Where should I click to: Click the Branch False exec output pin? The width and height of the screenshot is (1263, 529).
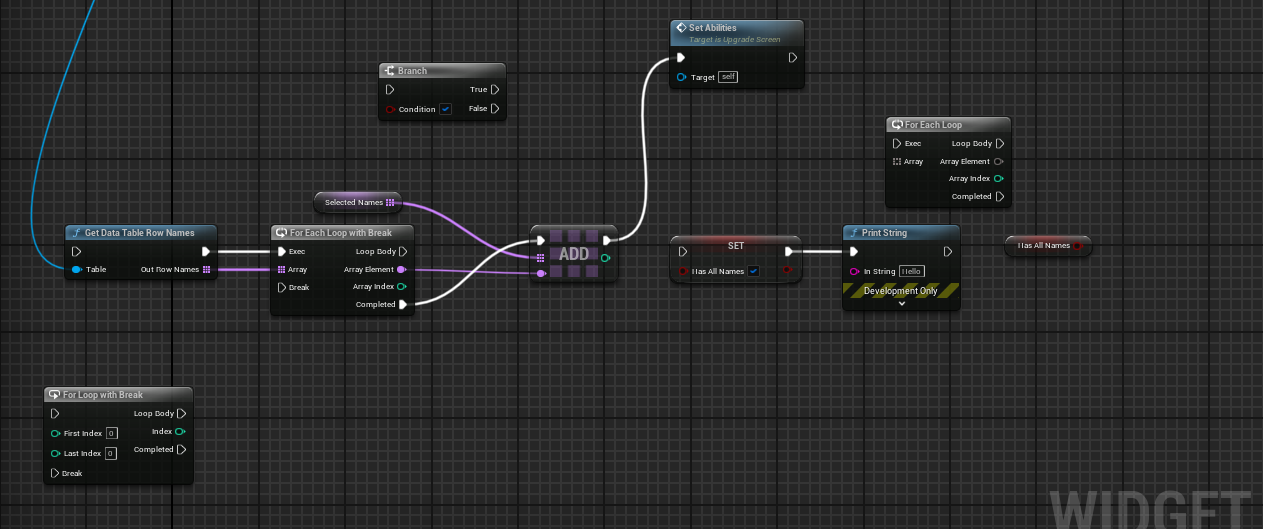[x=494, y=108]
